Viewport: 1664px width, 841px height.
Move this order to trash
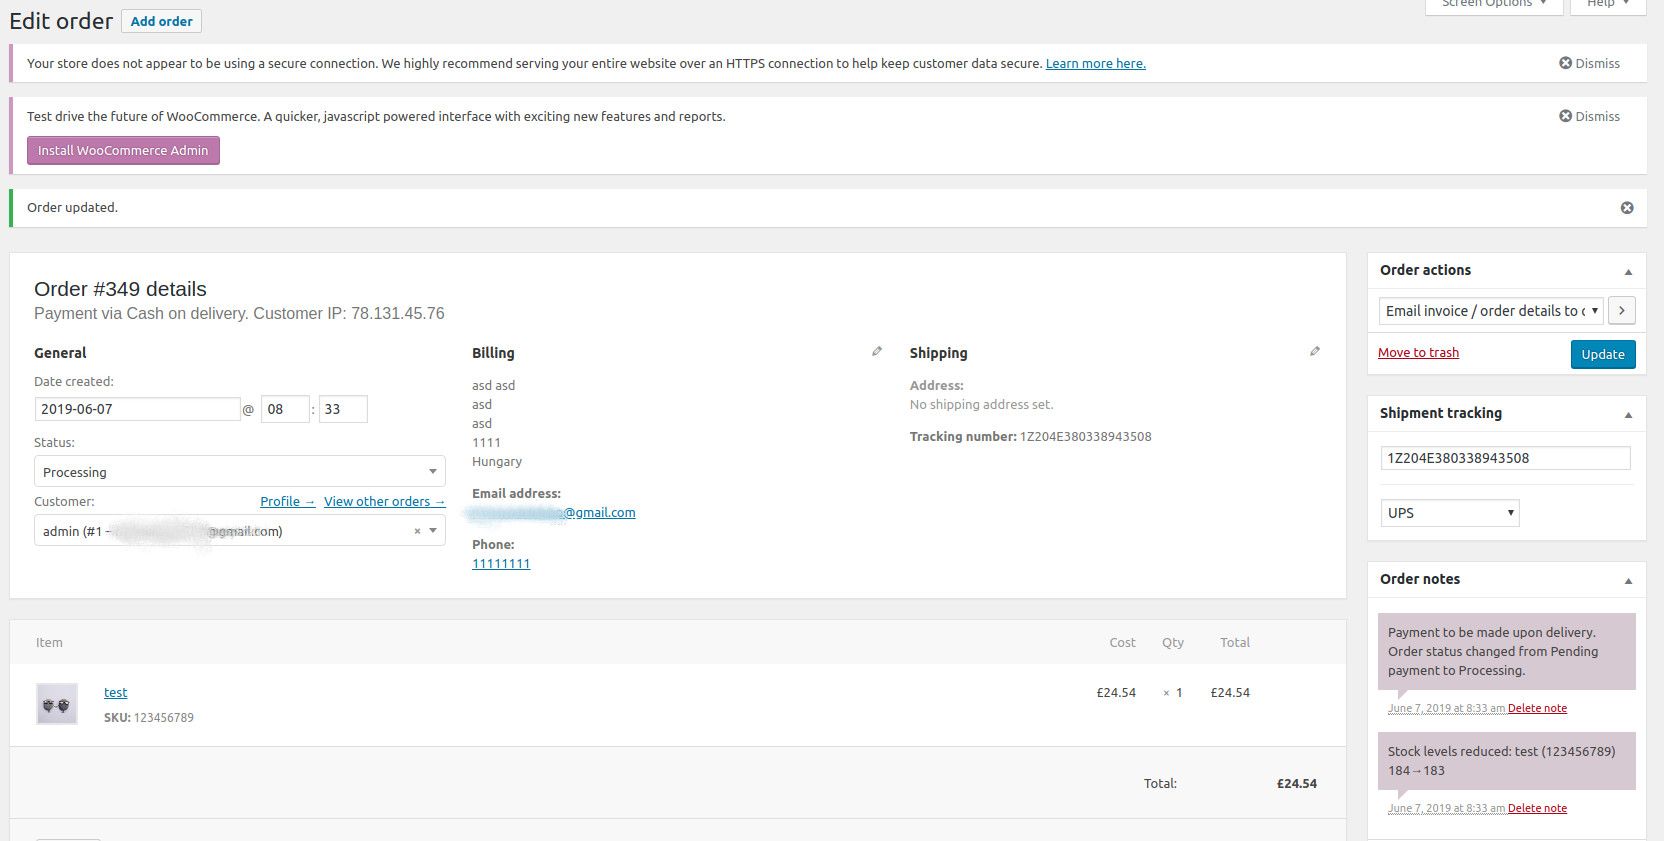(x=1418, y=352)
